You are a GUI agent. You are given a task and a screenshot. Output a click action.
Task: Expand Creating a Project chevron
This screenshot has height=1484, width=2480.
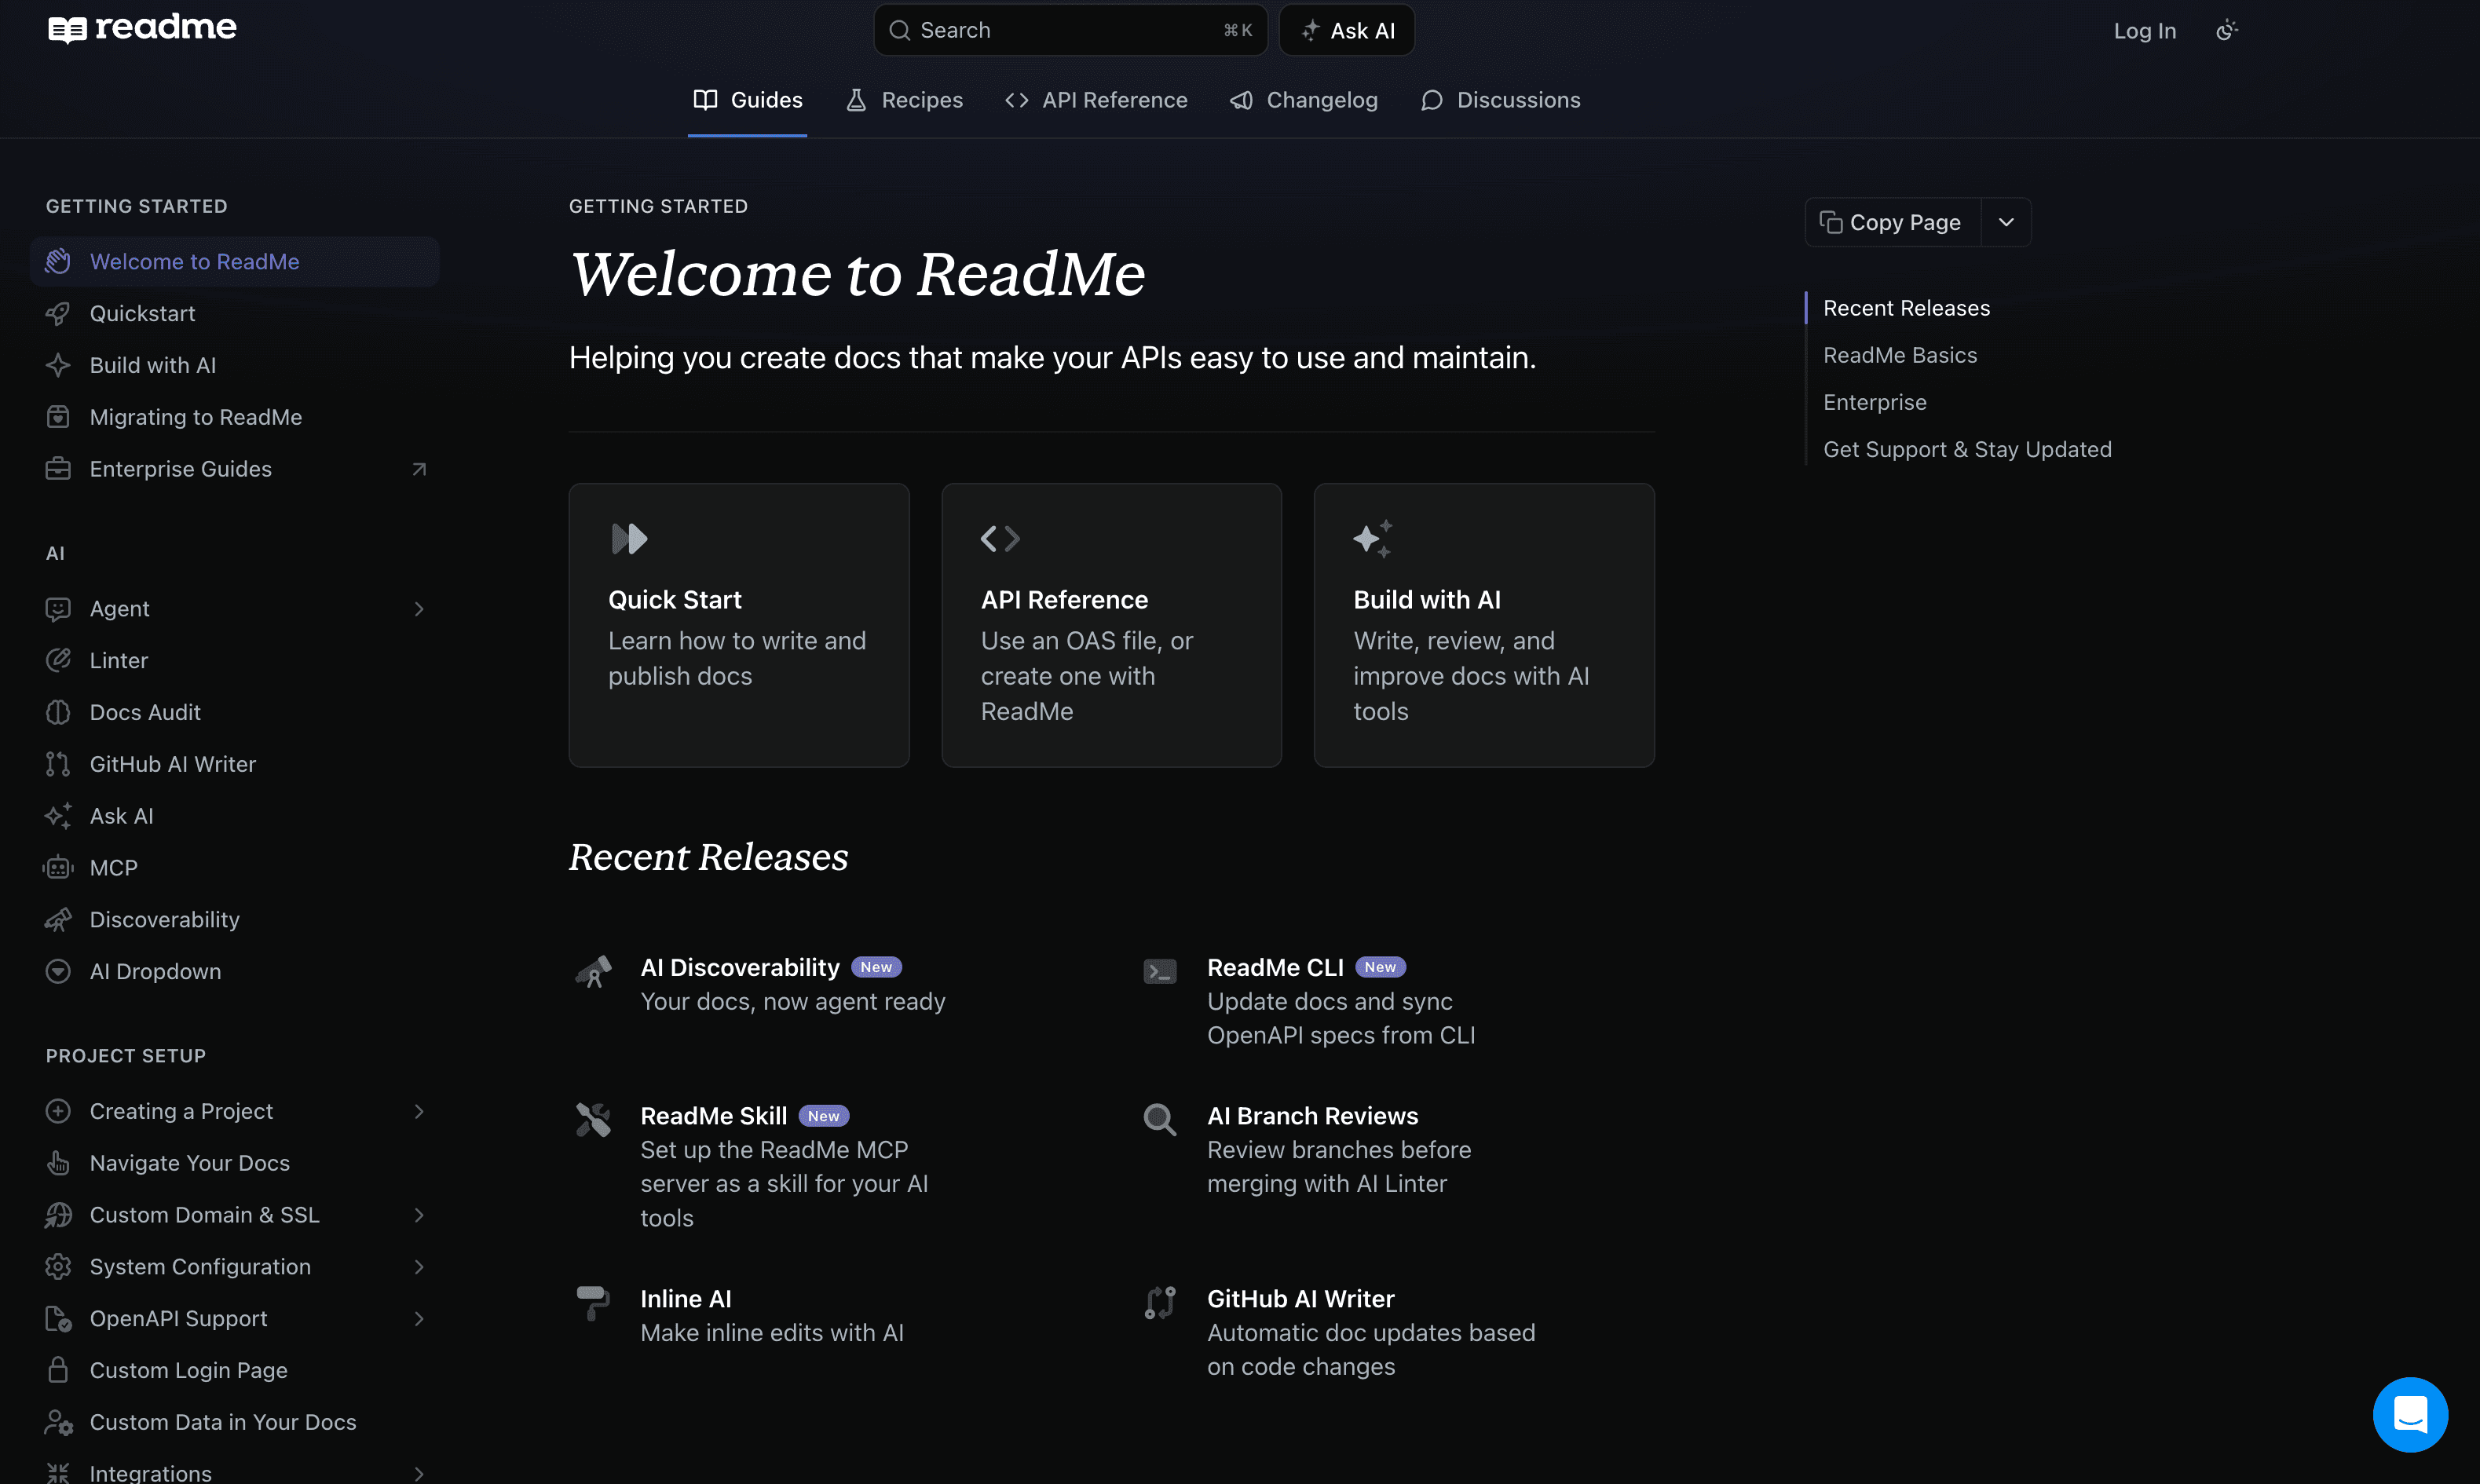point(419,1111)
